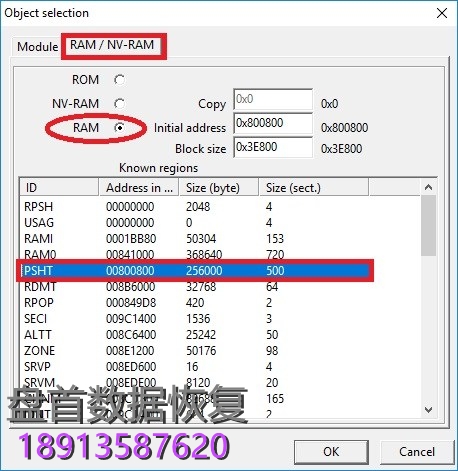
Task: Click size value 25242 cell
Action: 201,335
